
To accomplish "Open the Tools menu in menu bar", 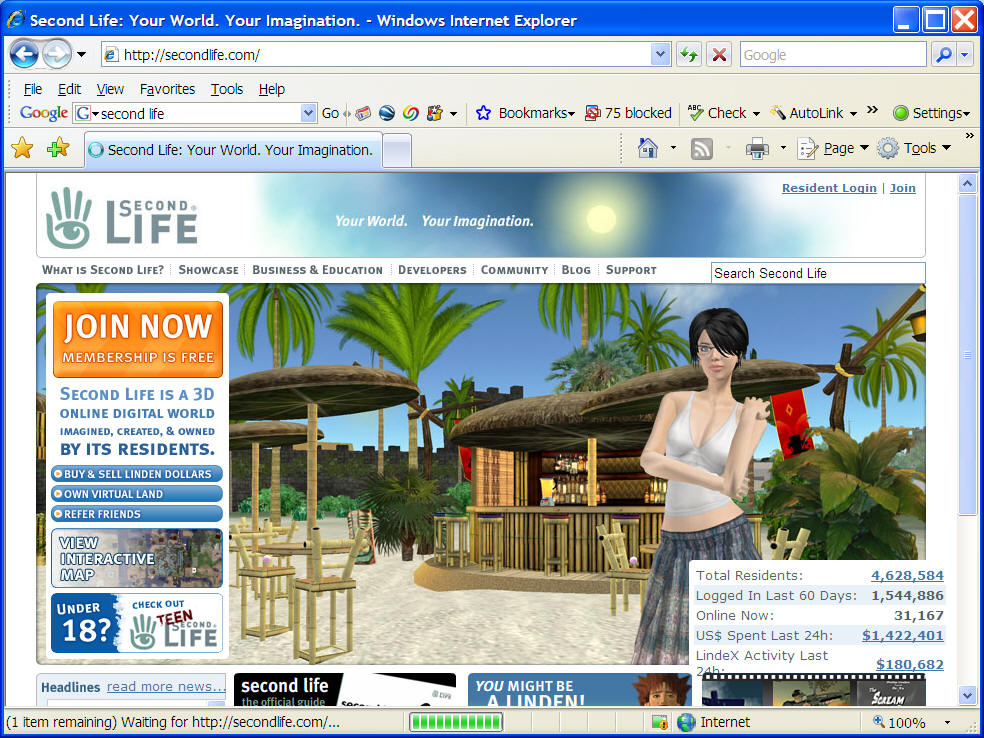I will pos(227,89).
